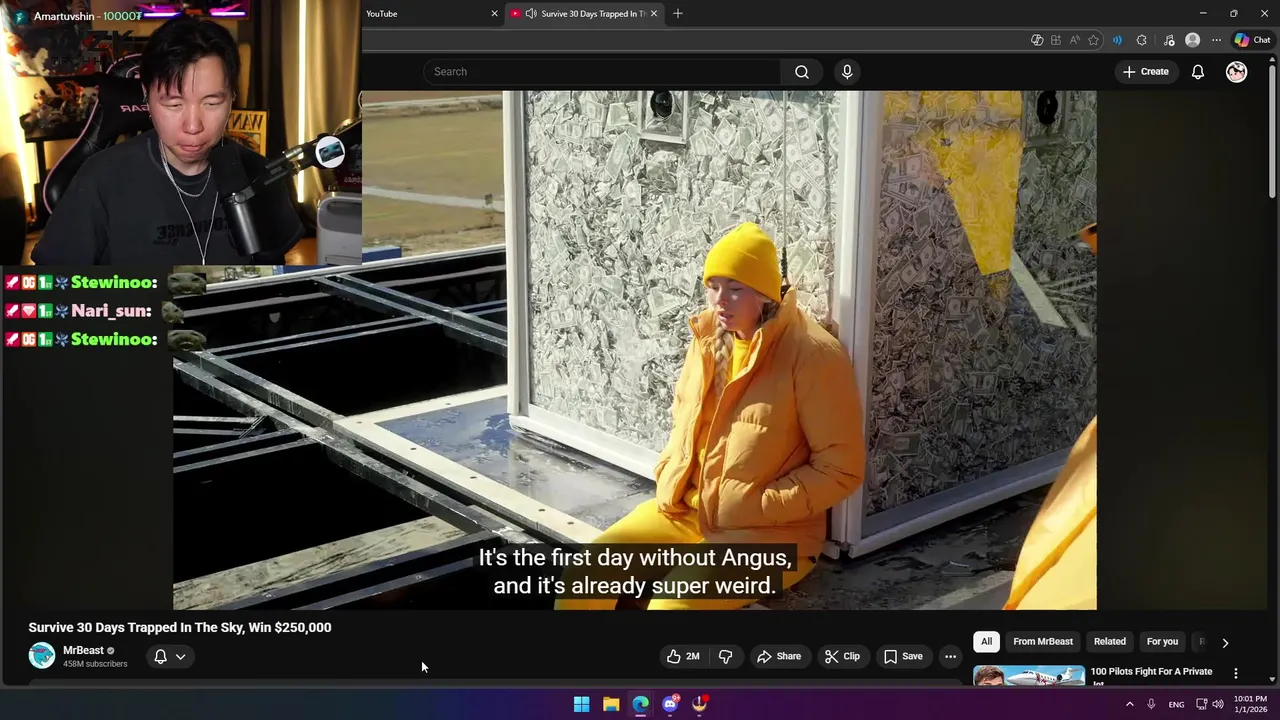The height and width of the screenshot is (720, 1280).
Task: Open the Edge browser profile icon
Action: pos(1192,40)
